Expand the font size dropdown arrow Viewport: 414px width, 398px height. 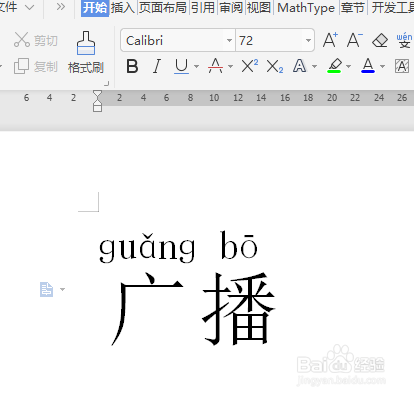308,40
